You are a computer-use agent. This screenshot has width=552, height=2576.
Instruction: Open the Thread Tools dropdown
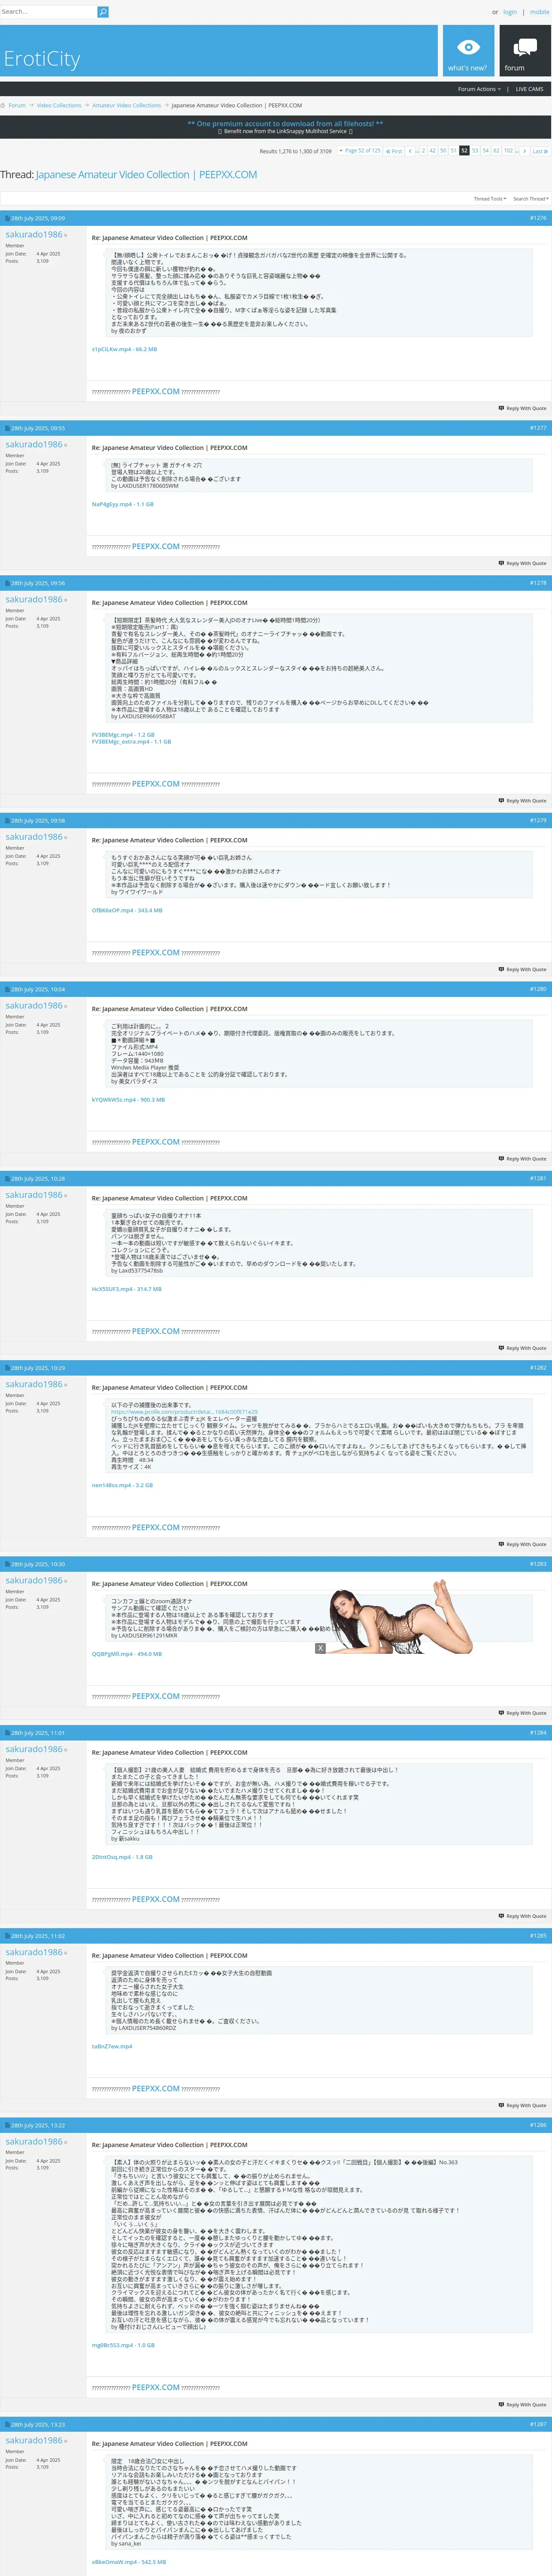490,199
